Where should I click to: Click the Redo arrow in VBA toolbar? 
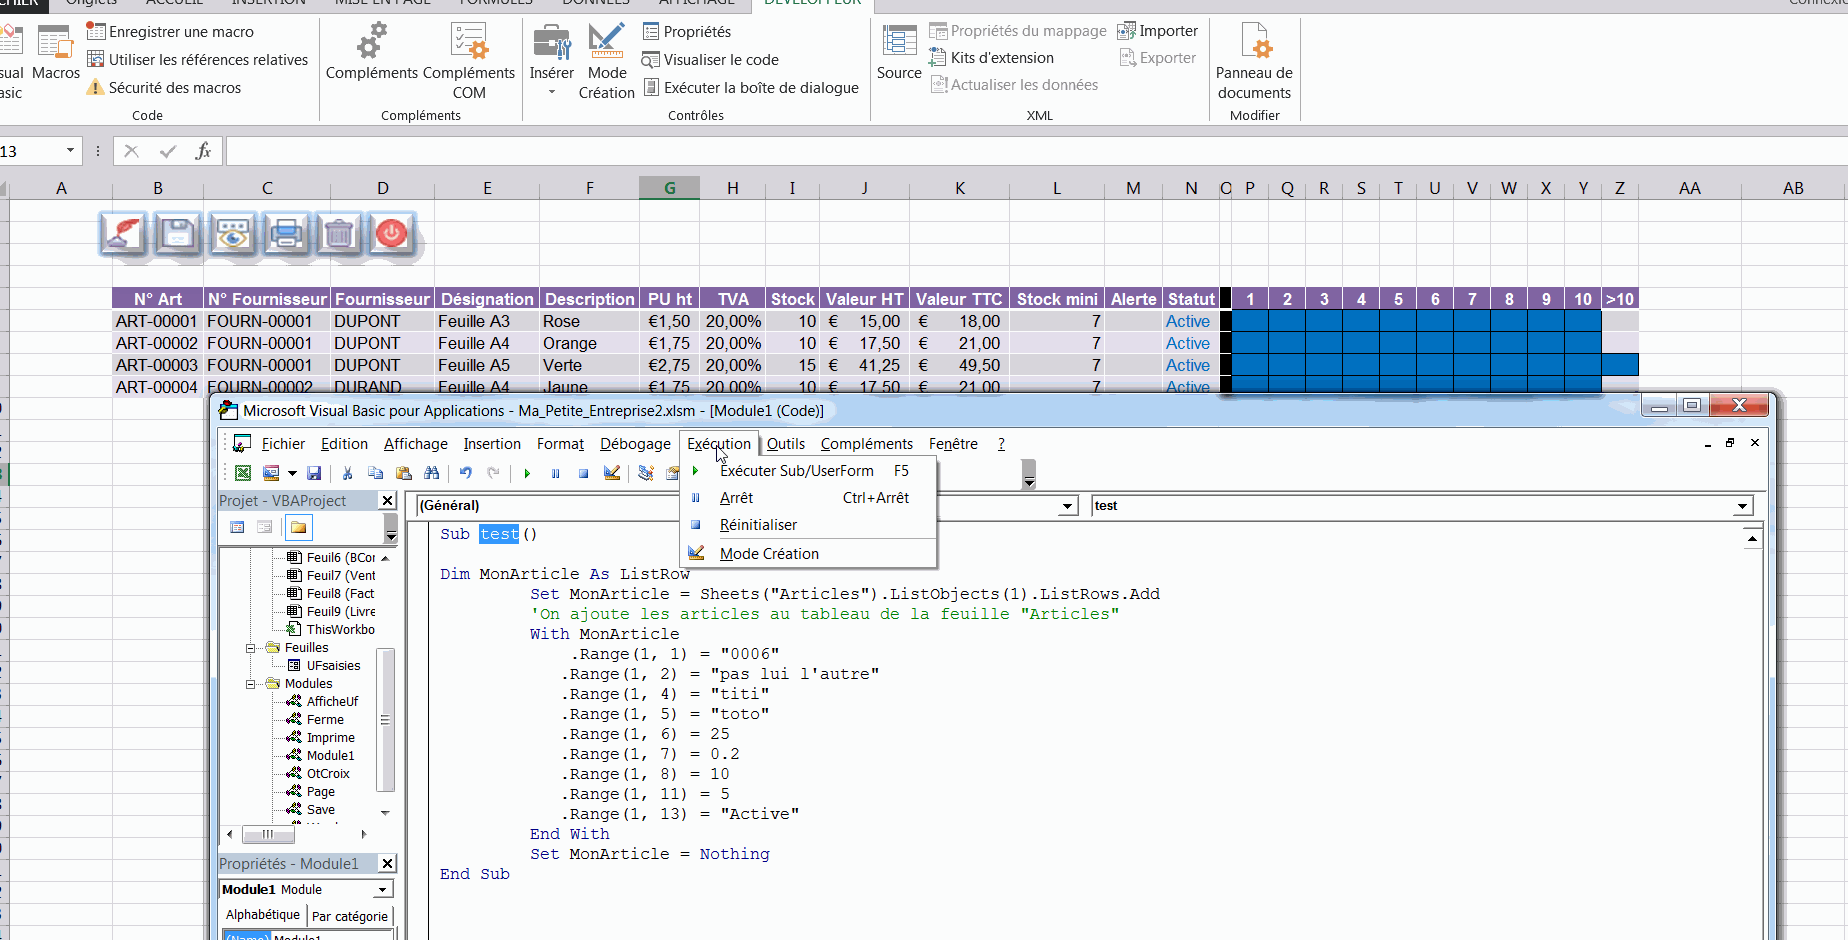click(x=493, y=473)
